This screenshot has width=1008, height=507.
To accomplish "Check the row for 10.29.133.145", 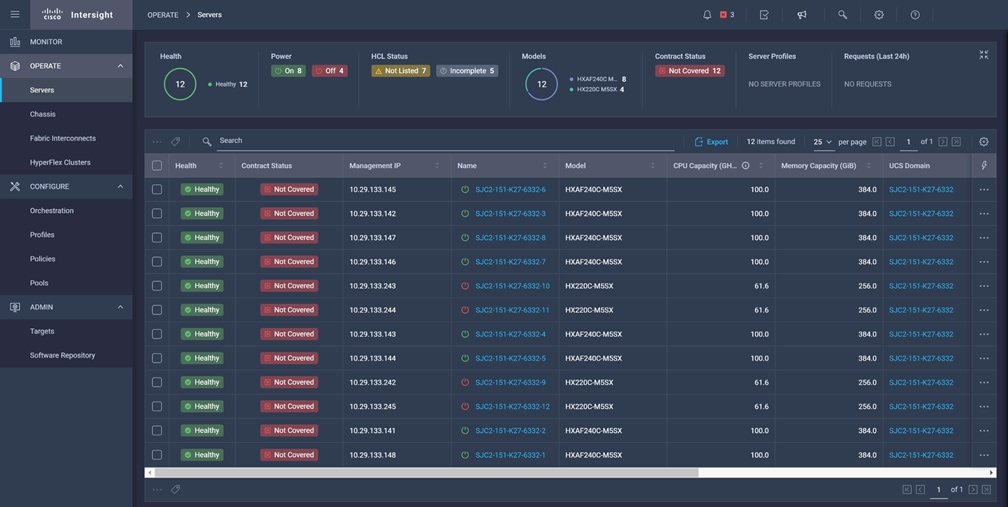I will (x=157, y=190).
